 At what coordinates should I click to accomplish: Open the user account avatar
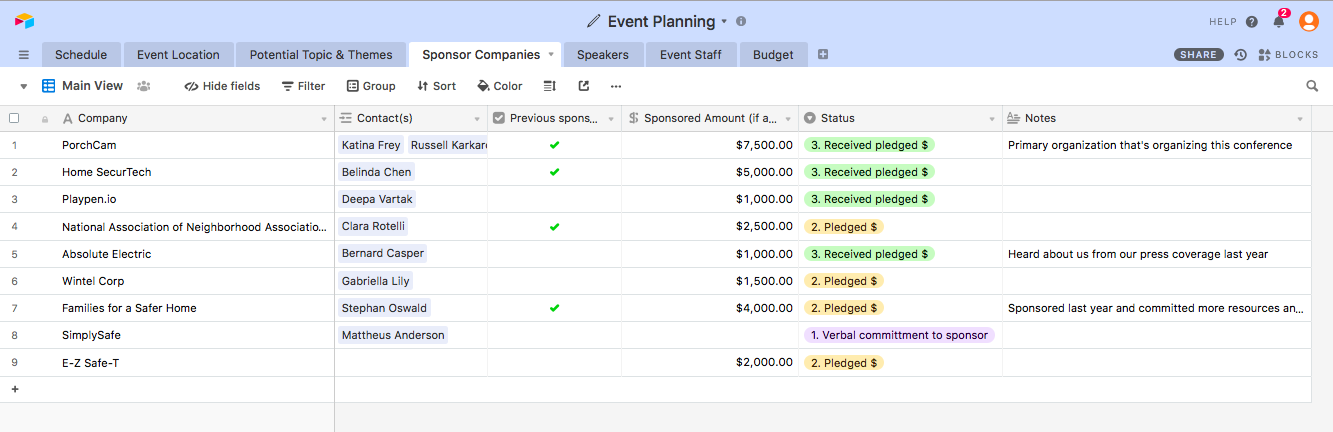point(1309,21)
